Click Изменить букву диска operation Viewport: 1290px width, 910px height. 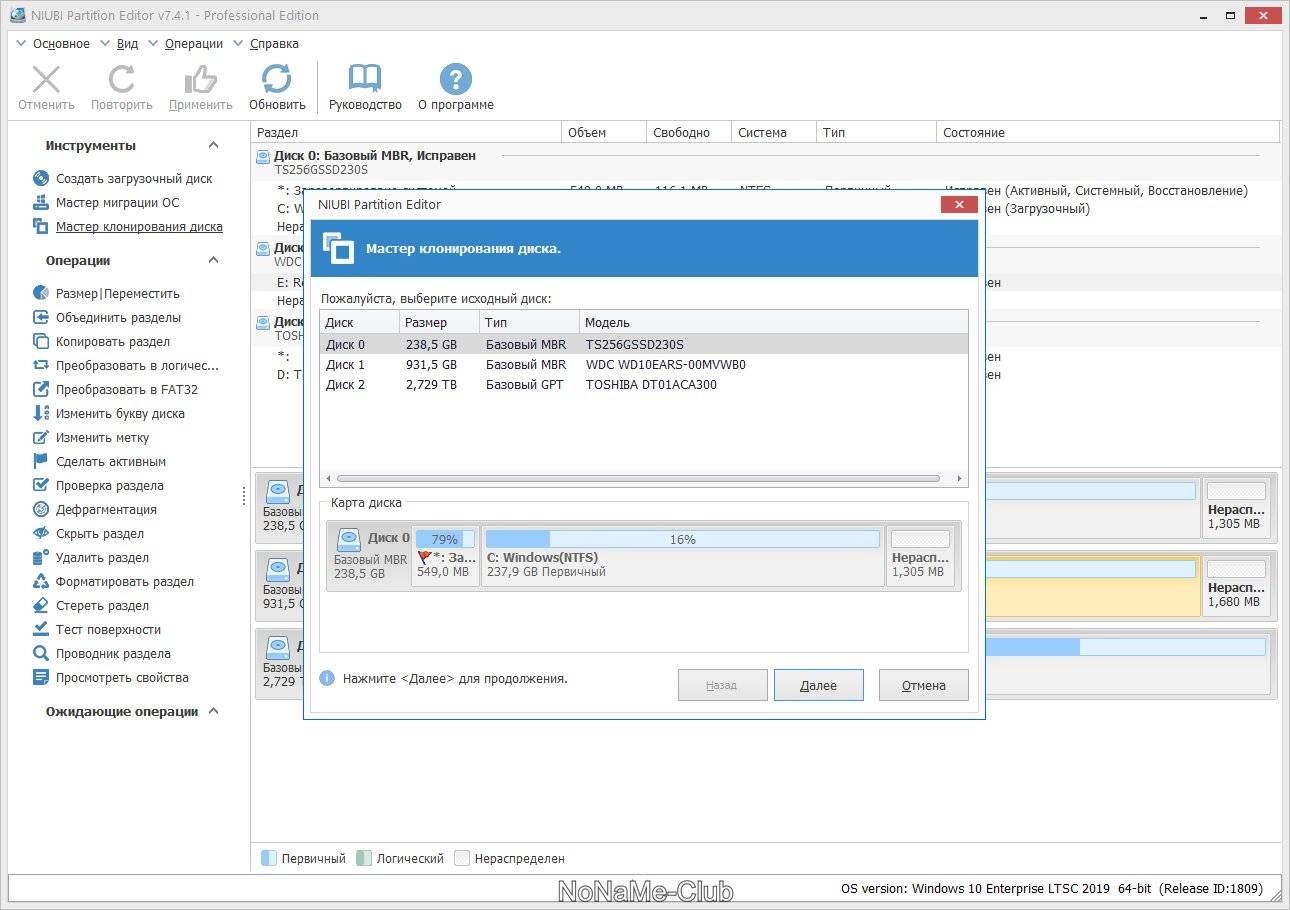click(120, 414)
